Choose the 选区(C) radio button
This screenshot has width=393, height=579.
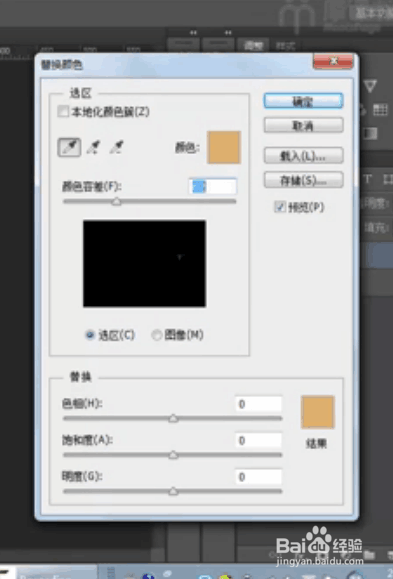point(90,335)
